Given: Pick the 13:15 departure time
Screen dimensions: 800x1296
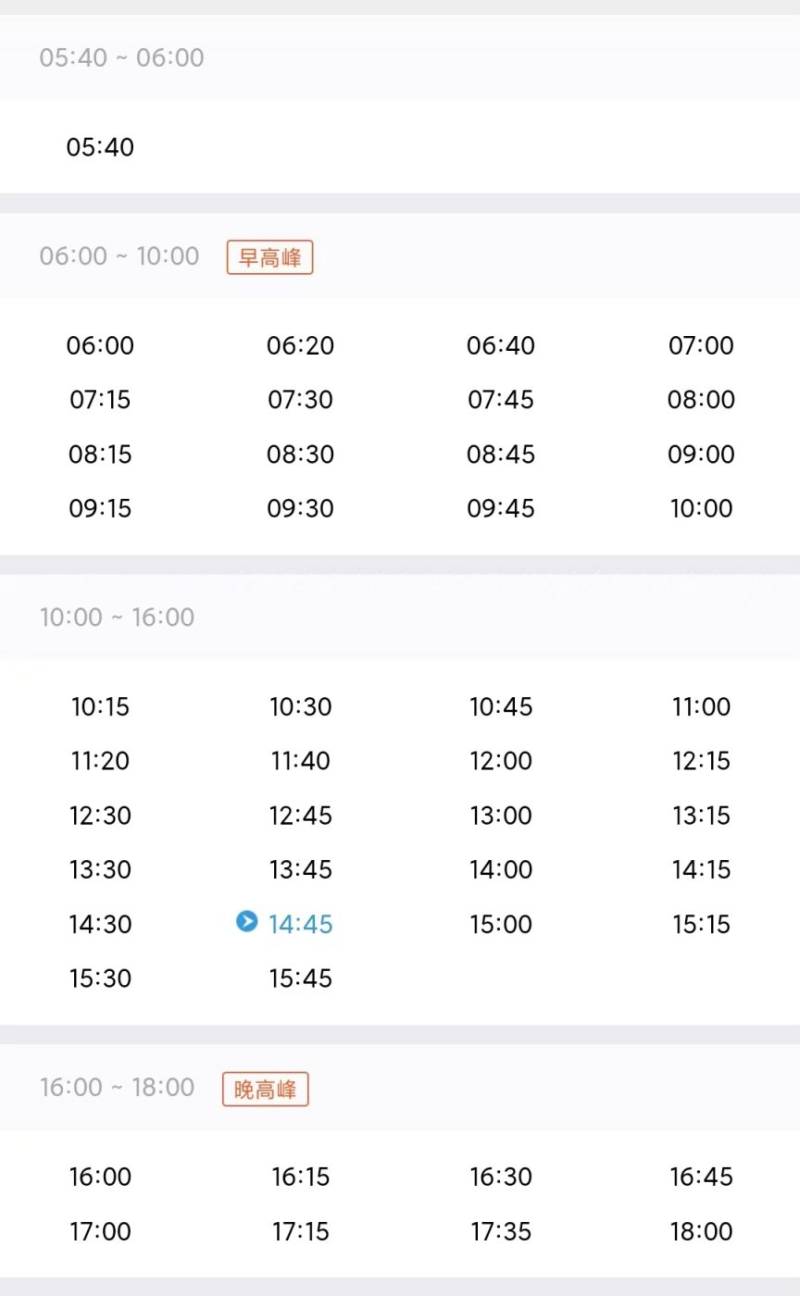Looking at the screenshot, I should tap(701, 815).
